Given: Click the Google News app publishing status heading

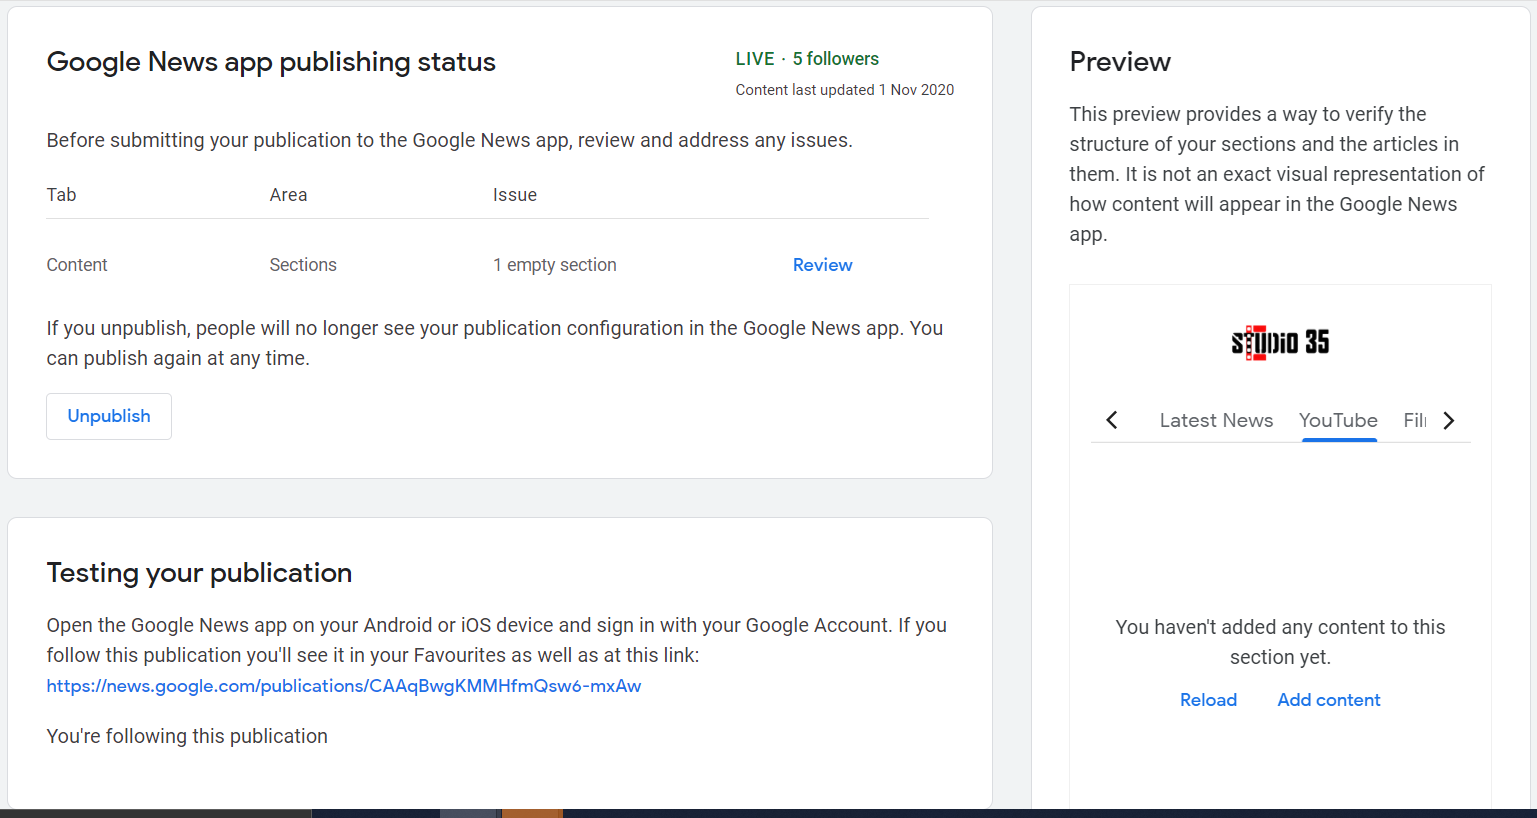Looking at the screenshot, I should [271, 62].
